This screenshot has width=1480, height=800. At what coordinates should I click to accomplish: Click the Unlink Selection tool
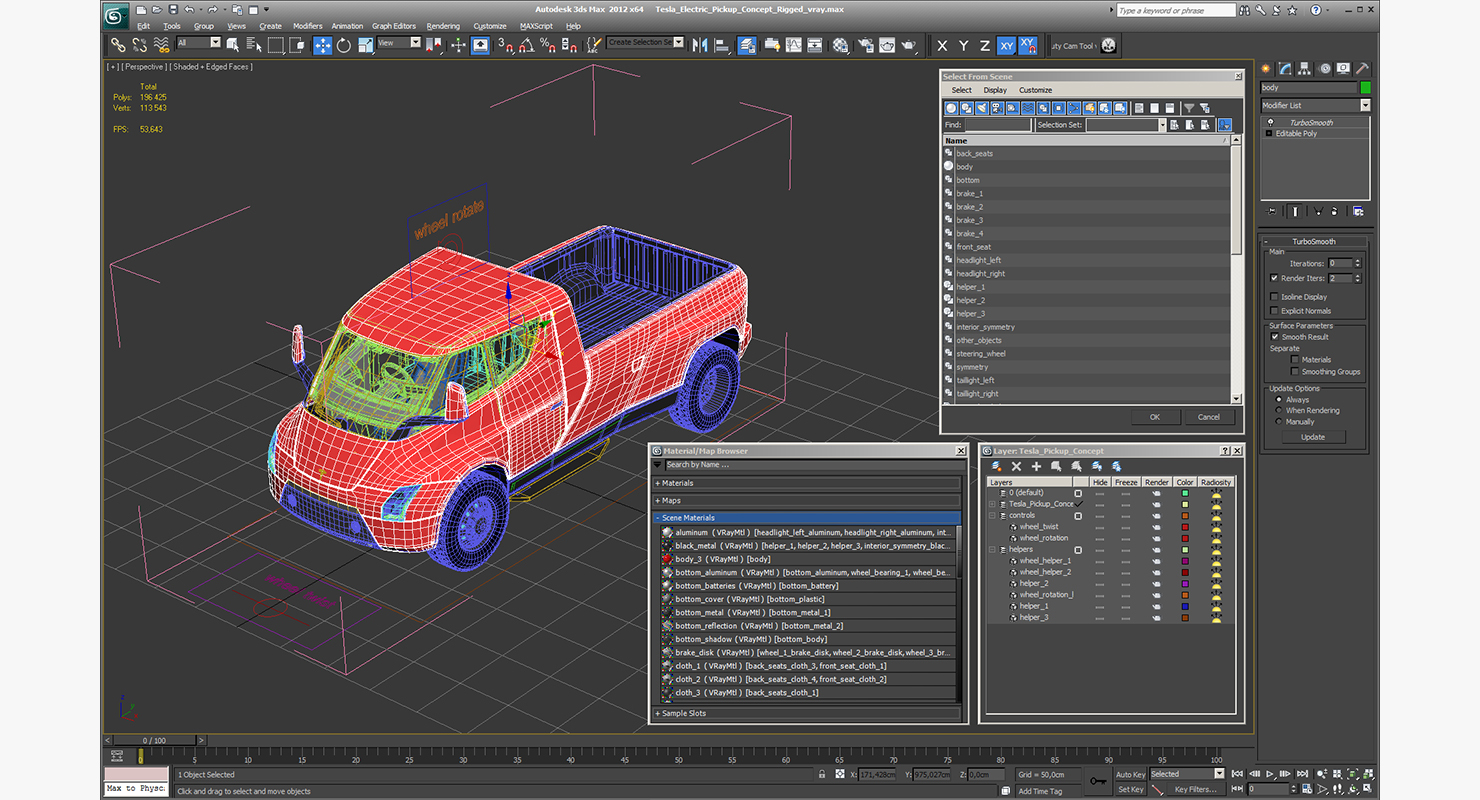click(x=139, y=45)
